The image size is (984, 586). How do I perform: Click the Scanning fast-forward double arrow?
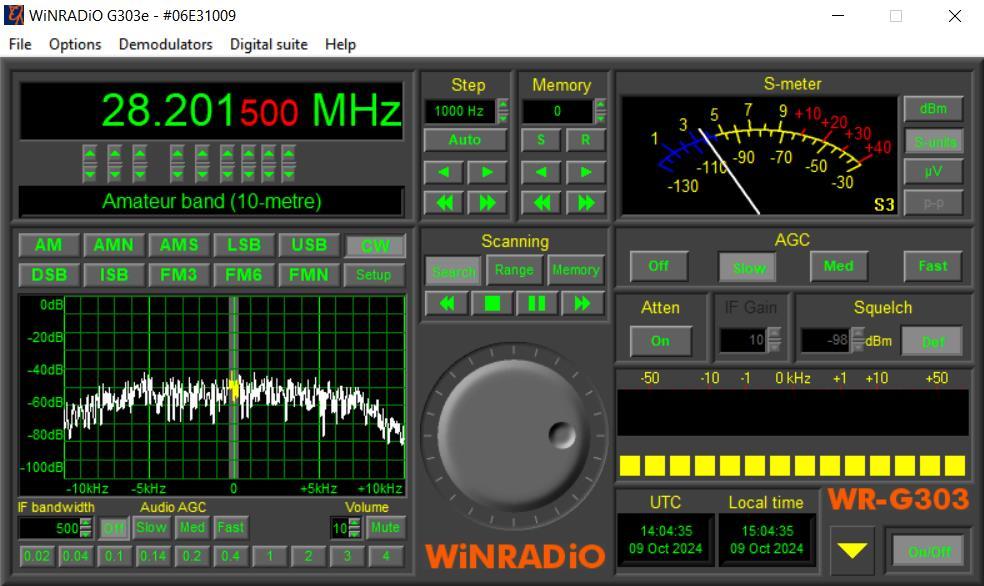coord(581,303)
